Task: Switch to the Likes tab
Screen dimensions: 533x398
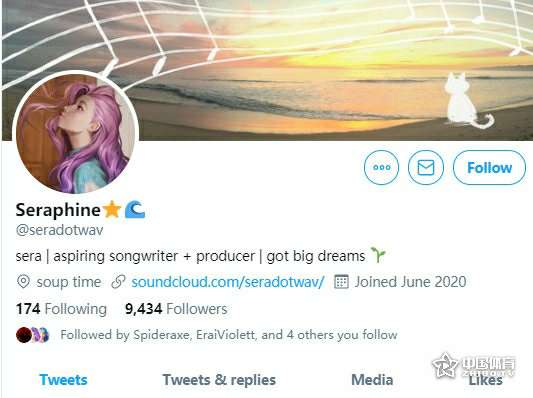Action: pyautogui.click(x=485, y=380)
